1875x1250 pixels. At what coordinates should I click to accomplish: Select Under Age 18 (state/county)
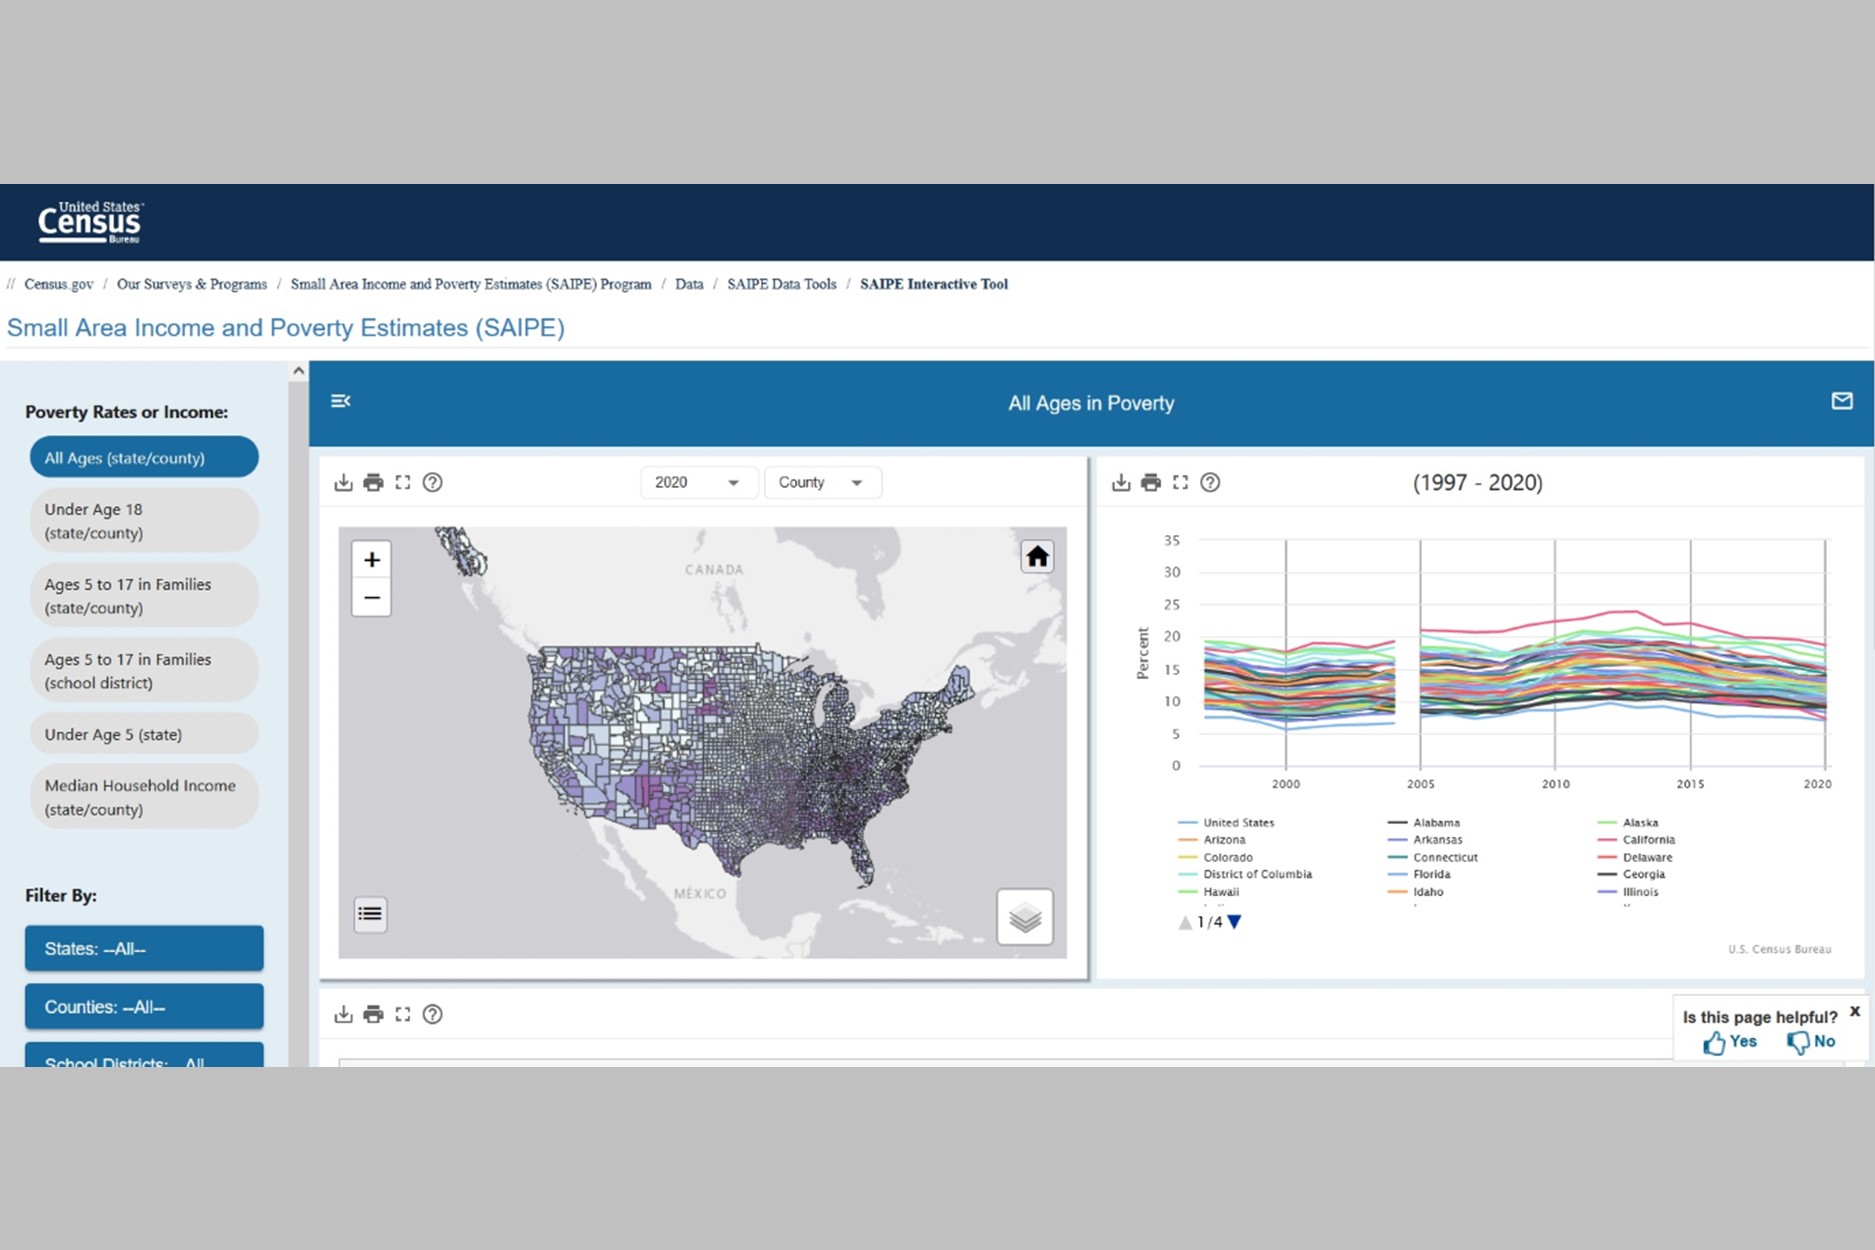(x=144, y=521)
